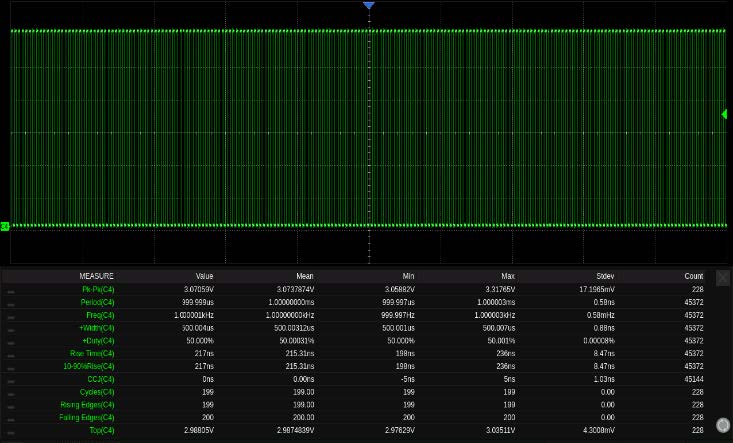Click the C4 channel ground indicator

tap(5, 226)
